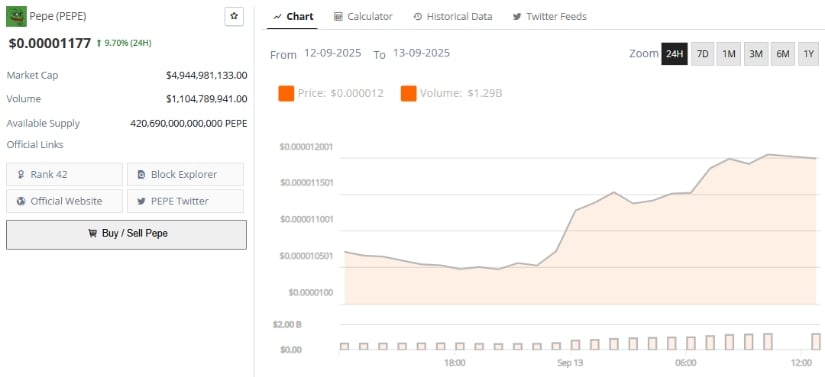Open the PEPE Twitter link
The width and height of the screenshot is (825, 377).
[185, 201]
